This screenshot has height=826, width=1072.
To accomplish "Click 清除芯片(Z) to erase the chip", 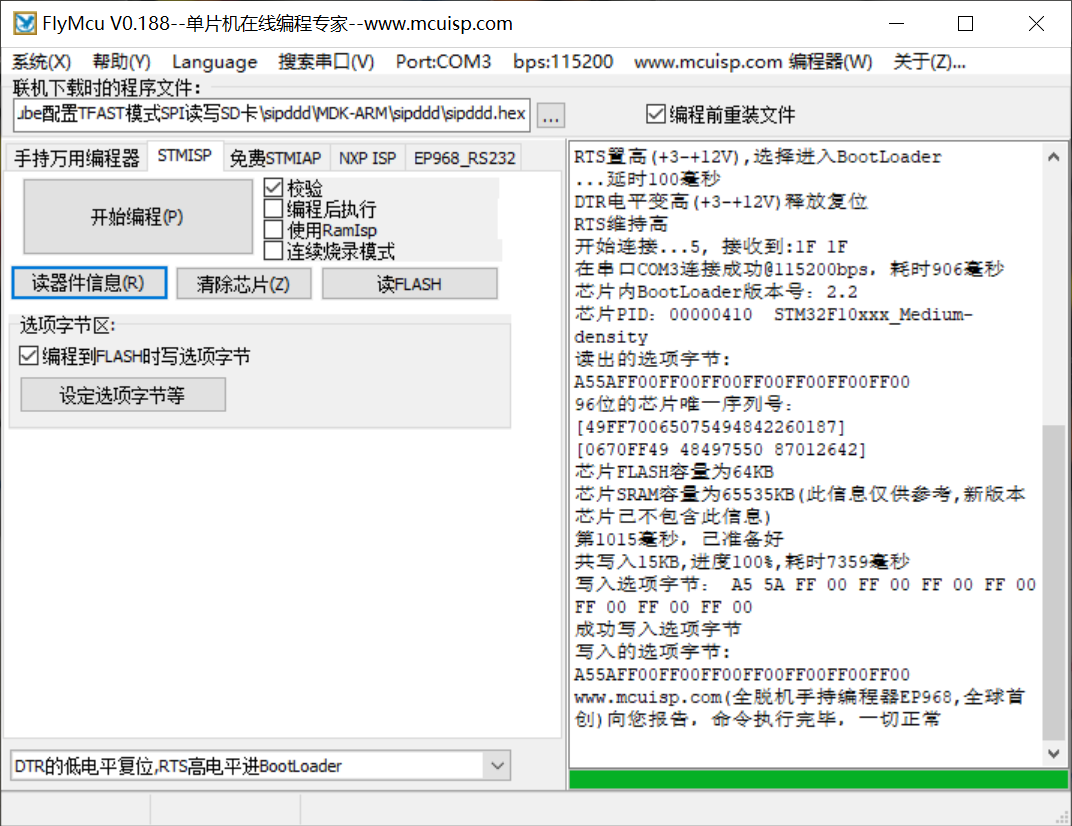I will pyautogui.click(x=243, y=283).
